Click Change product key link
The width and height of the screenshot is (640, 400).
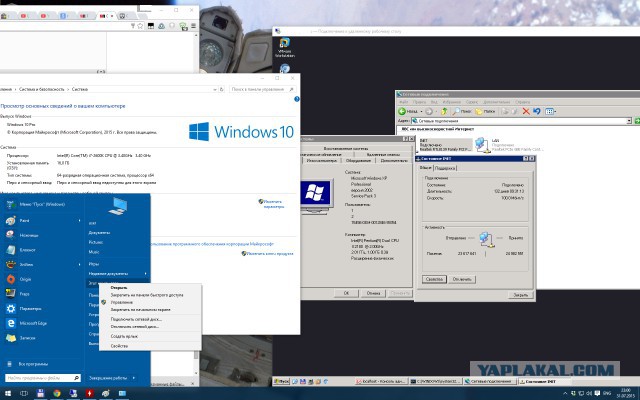point(269,253)
